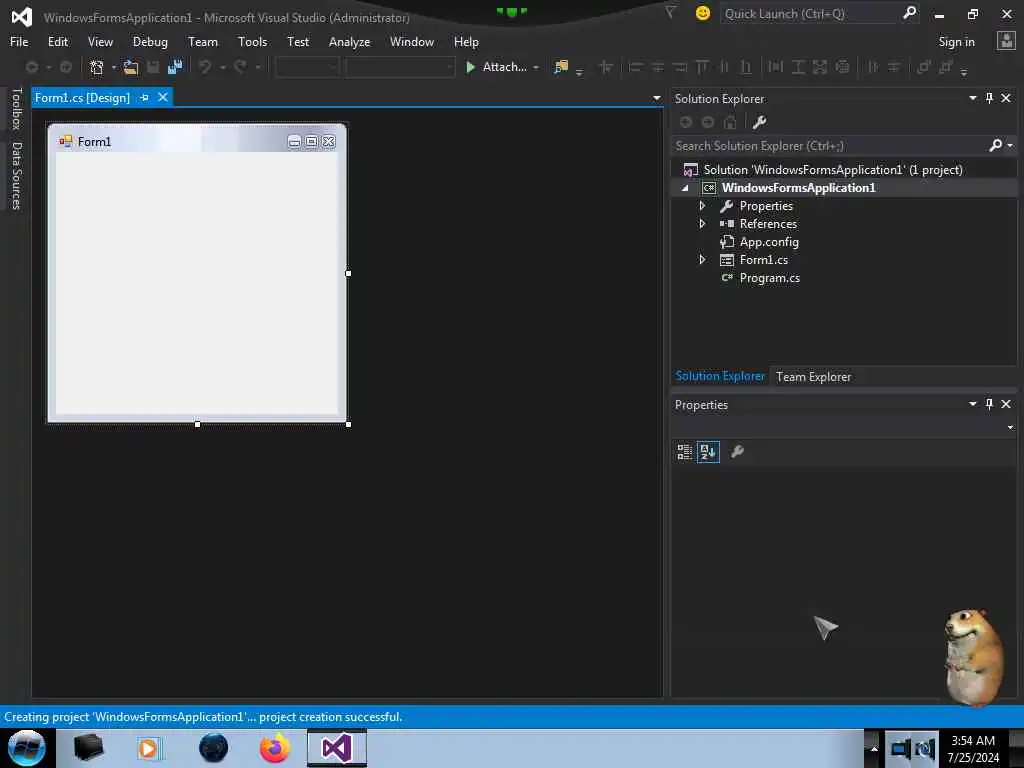Close the Form1.cs [Design] tab

pos(163,97)
